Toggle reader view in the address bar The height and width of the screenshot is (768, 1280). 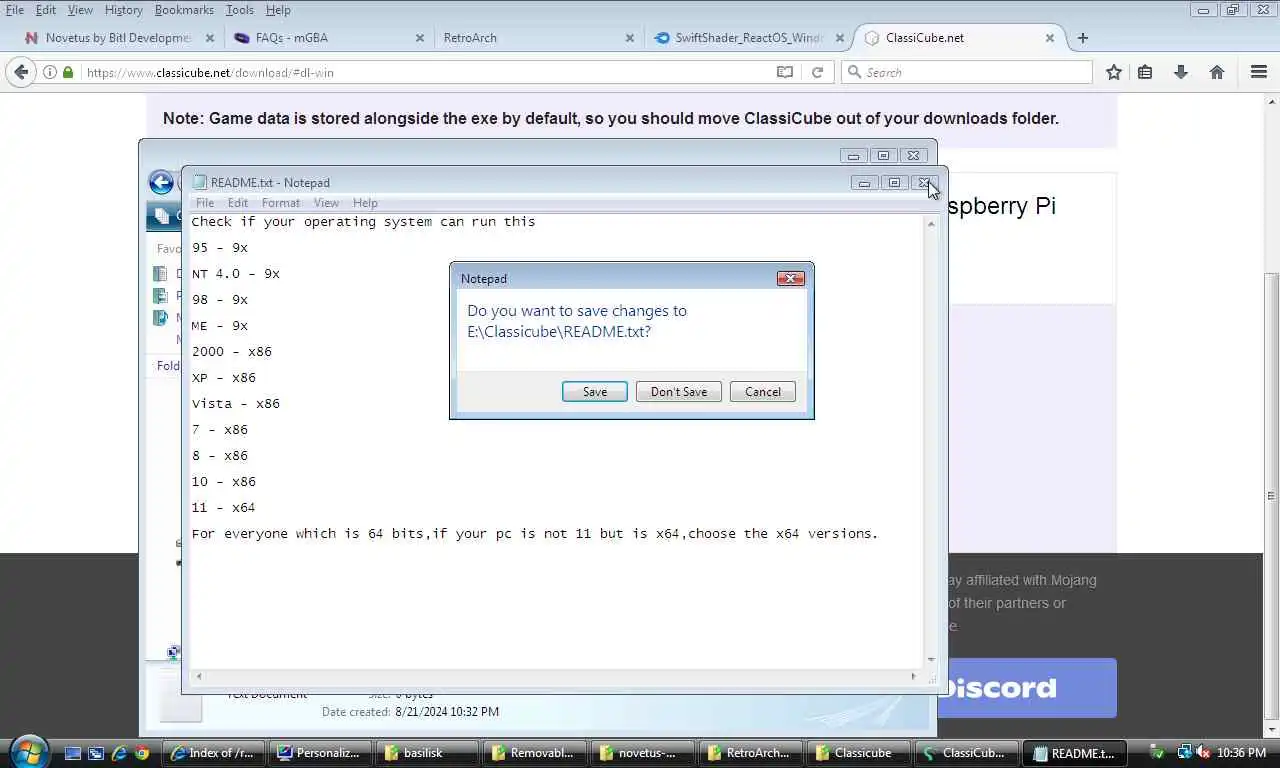point(785,72)
